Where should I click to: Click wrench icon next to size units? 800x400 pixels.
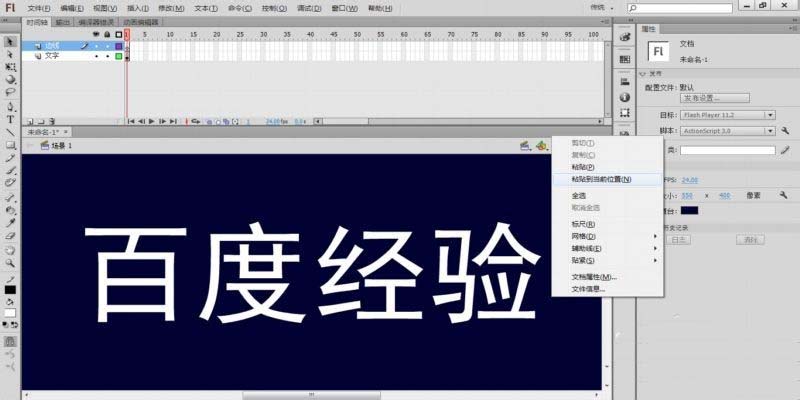click(784, 195)
